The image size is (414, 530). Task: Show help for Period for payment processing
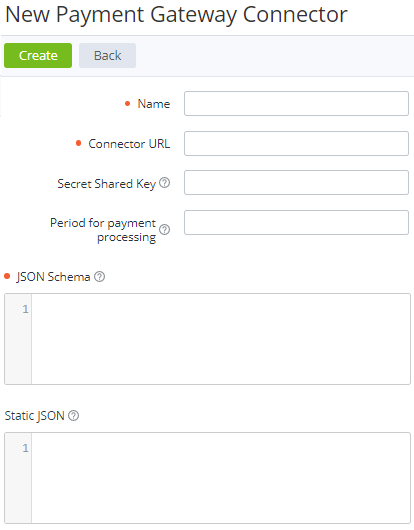point(165,230)
